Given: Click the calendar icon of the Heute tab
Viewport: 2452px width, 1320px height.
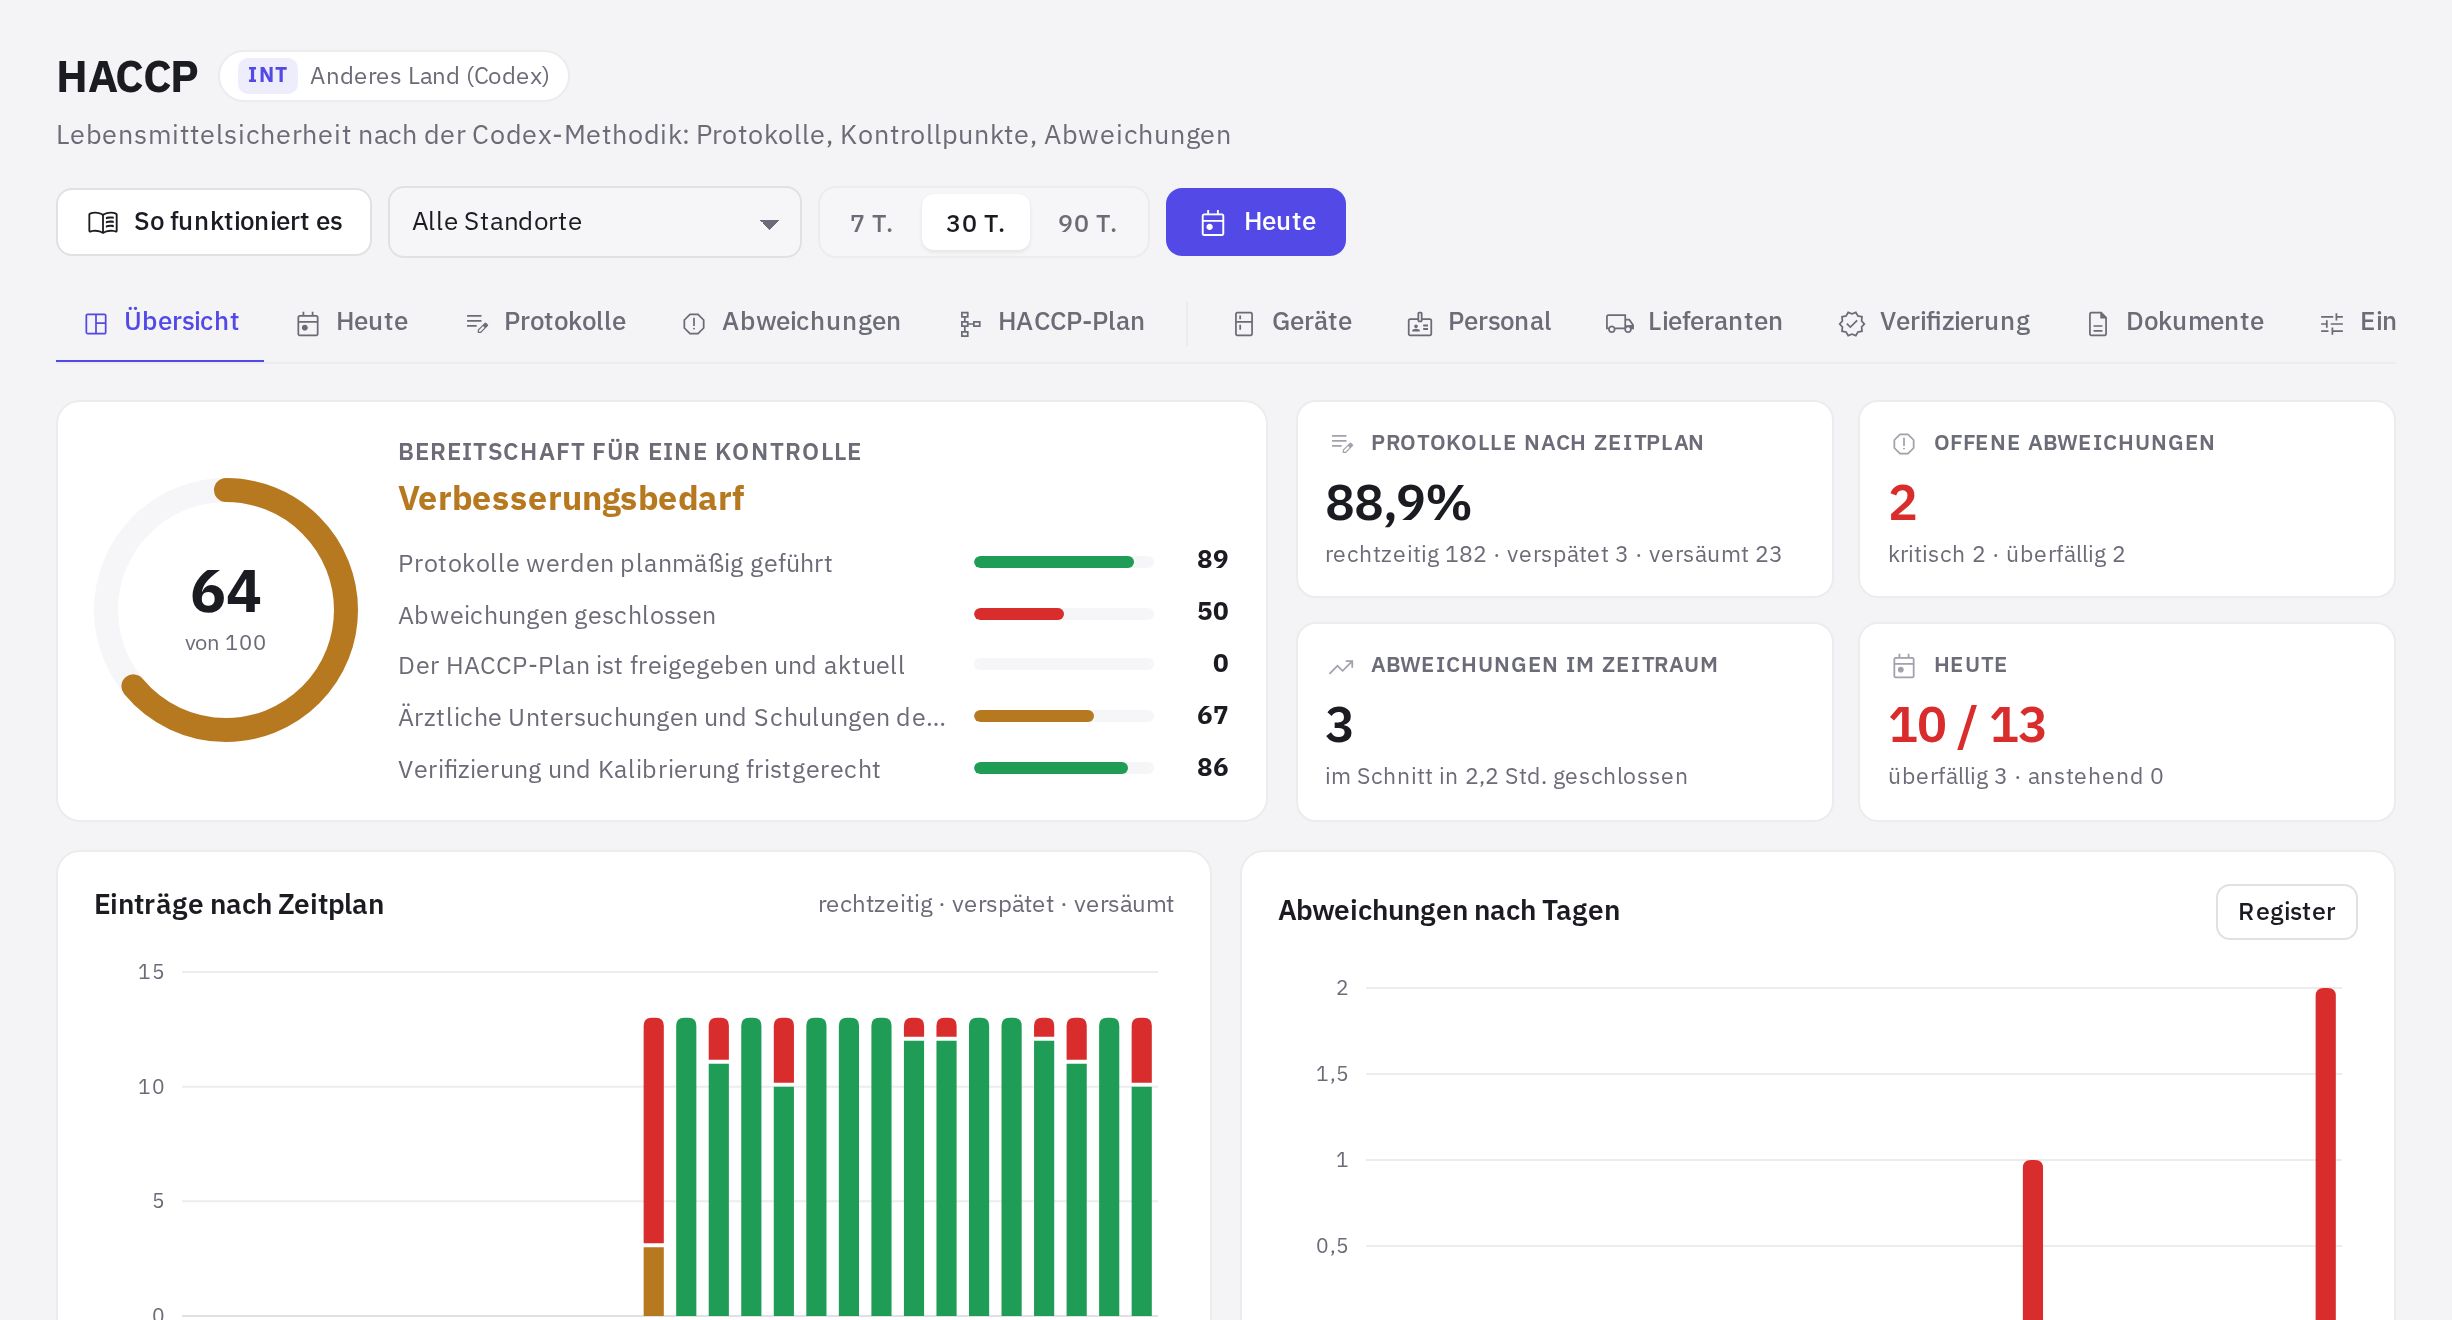Looking at the screenshot, I should pos(308,323).
